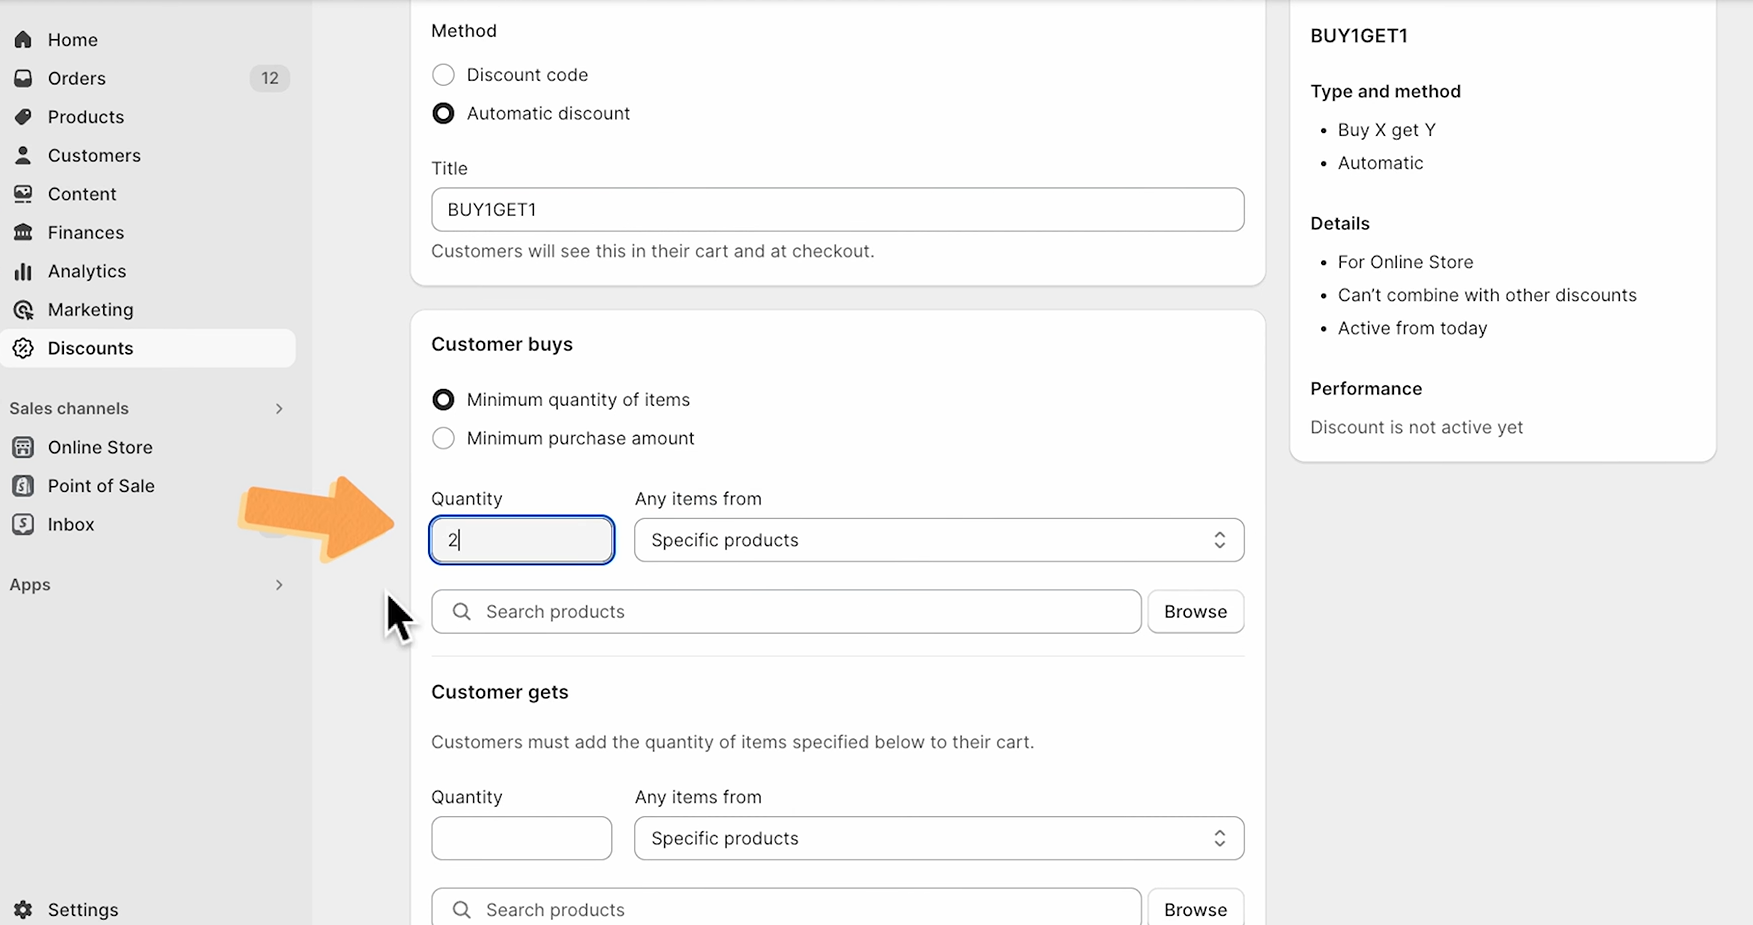Click 'For Online Store' summary item
Viewport: 1753px width, 925px height.
1405,262
